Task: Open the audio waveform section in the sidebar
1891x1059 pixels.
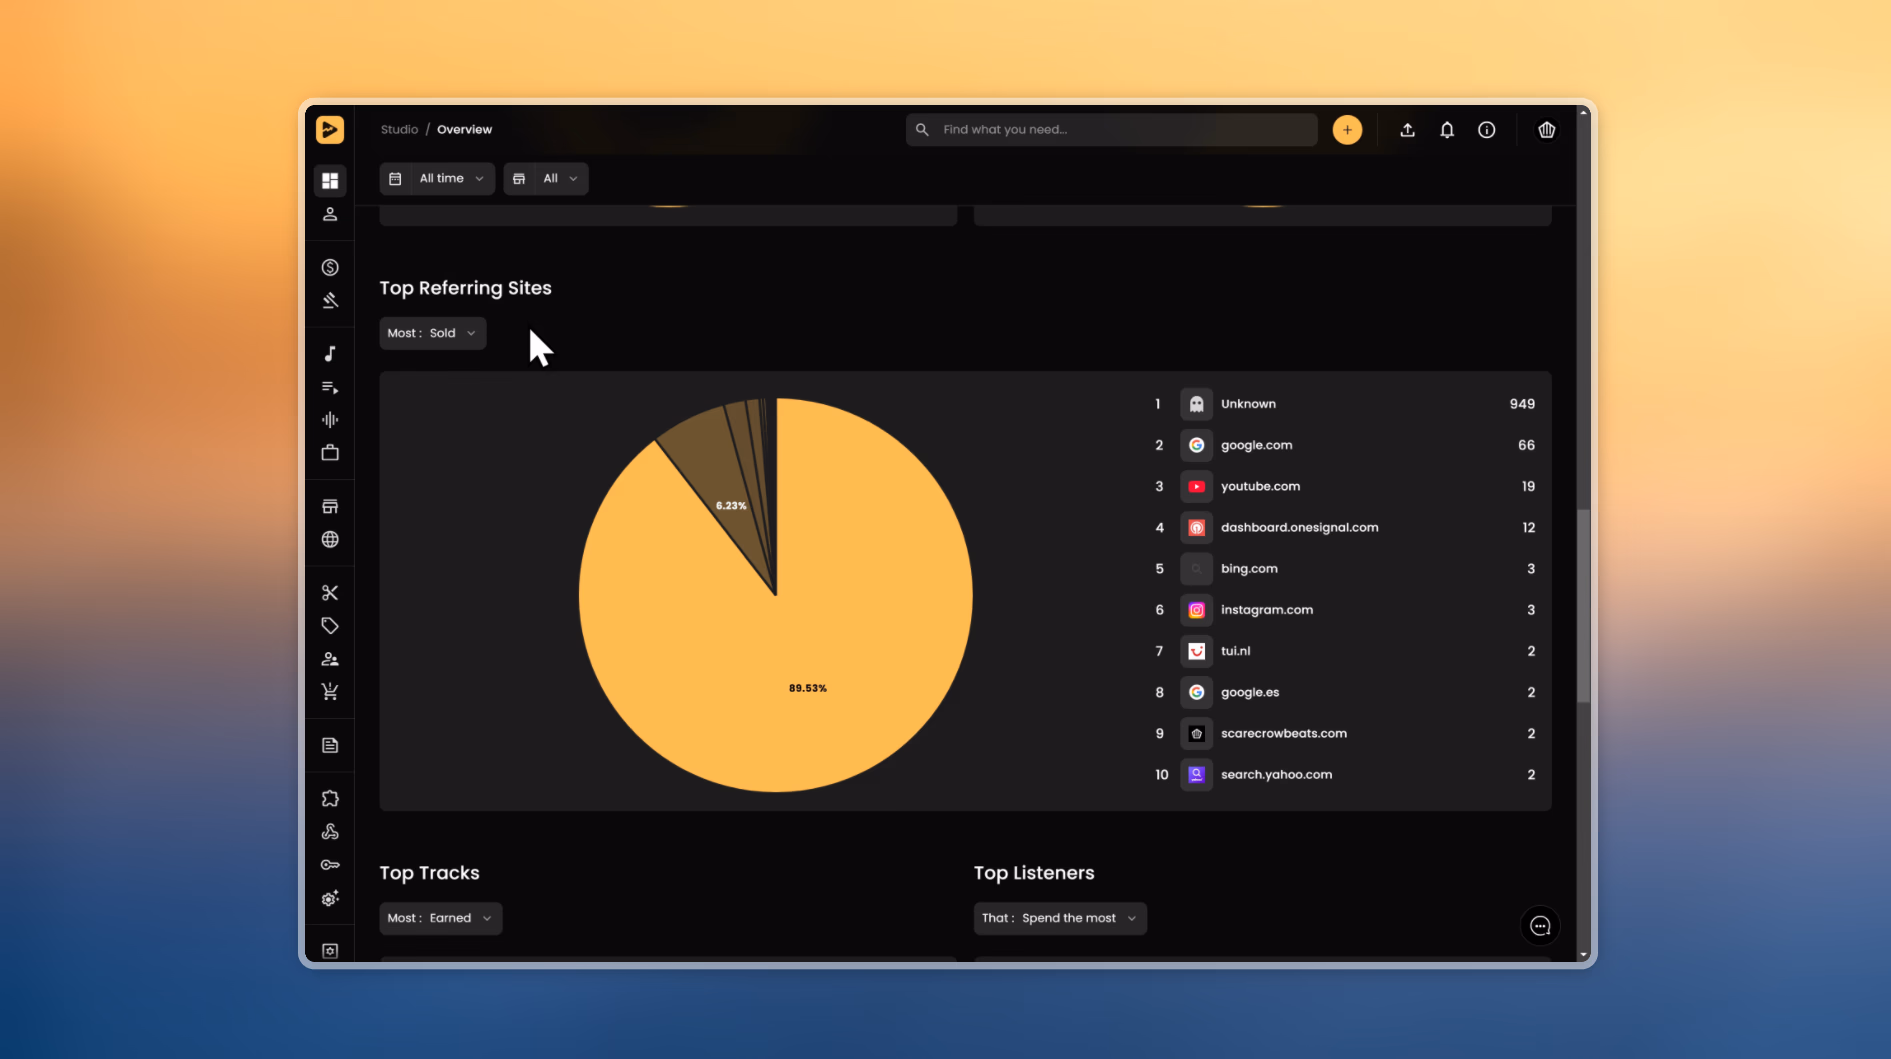Action: coord(330,419)
